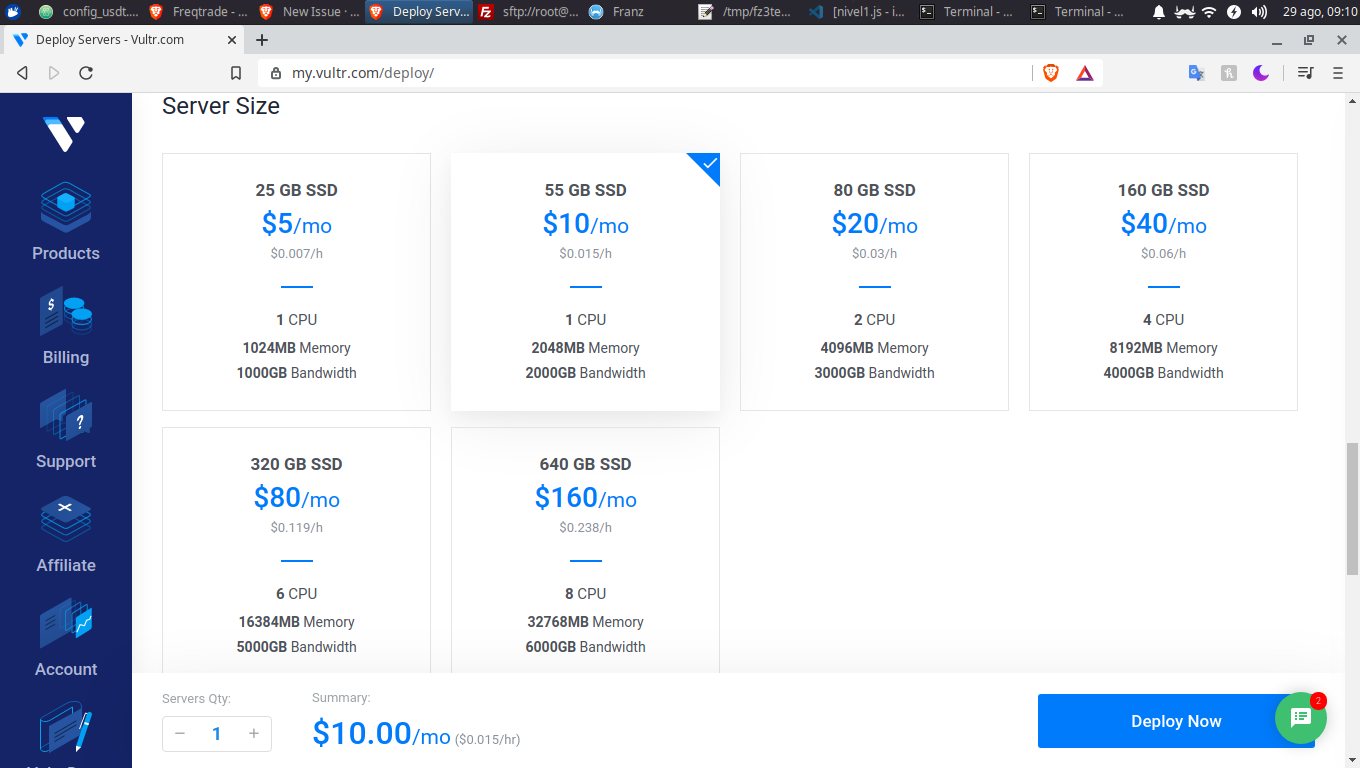Bookmark this page using the bookmark icon

236,73
